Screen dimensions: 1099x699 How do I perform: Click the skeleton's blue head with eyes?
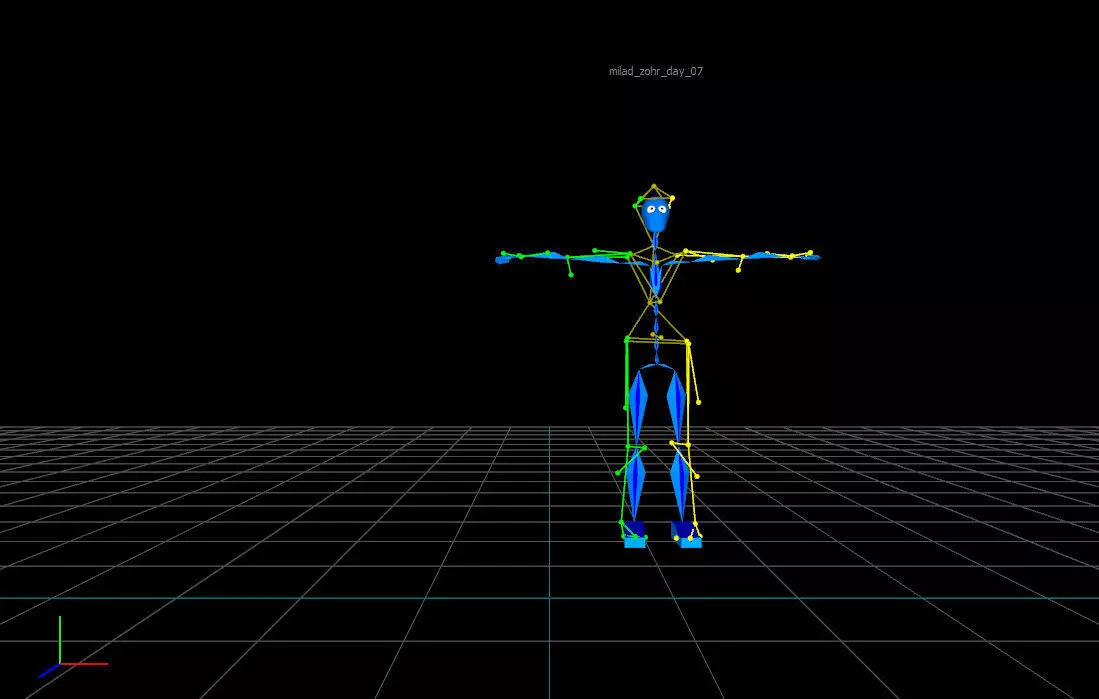[x=656, y=215]
